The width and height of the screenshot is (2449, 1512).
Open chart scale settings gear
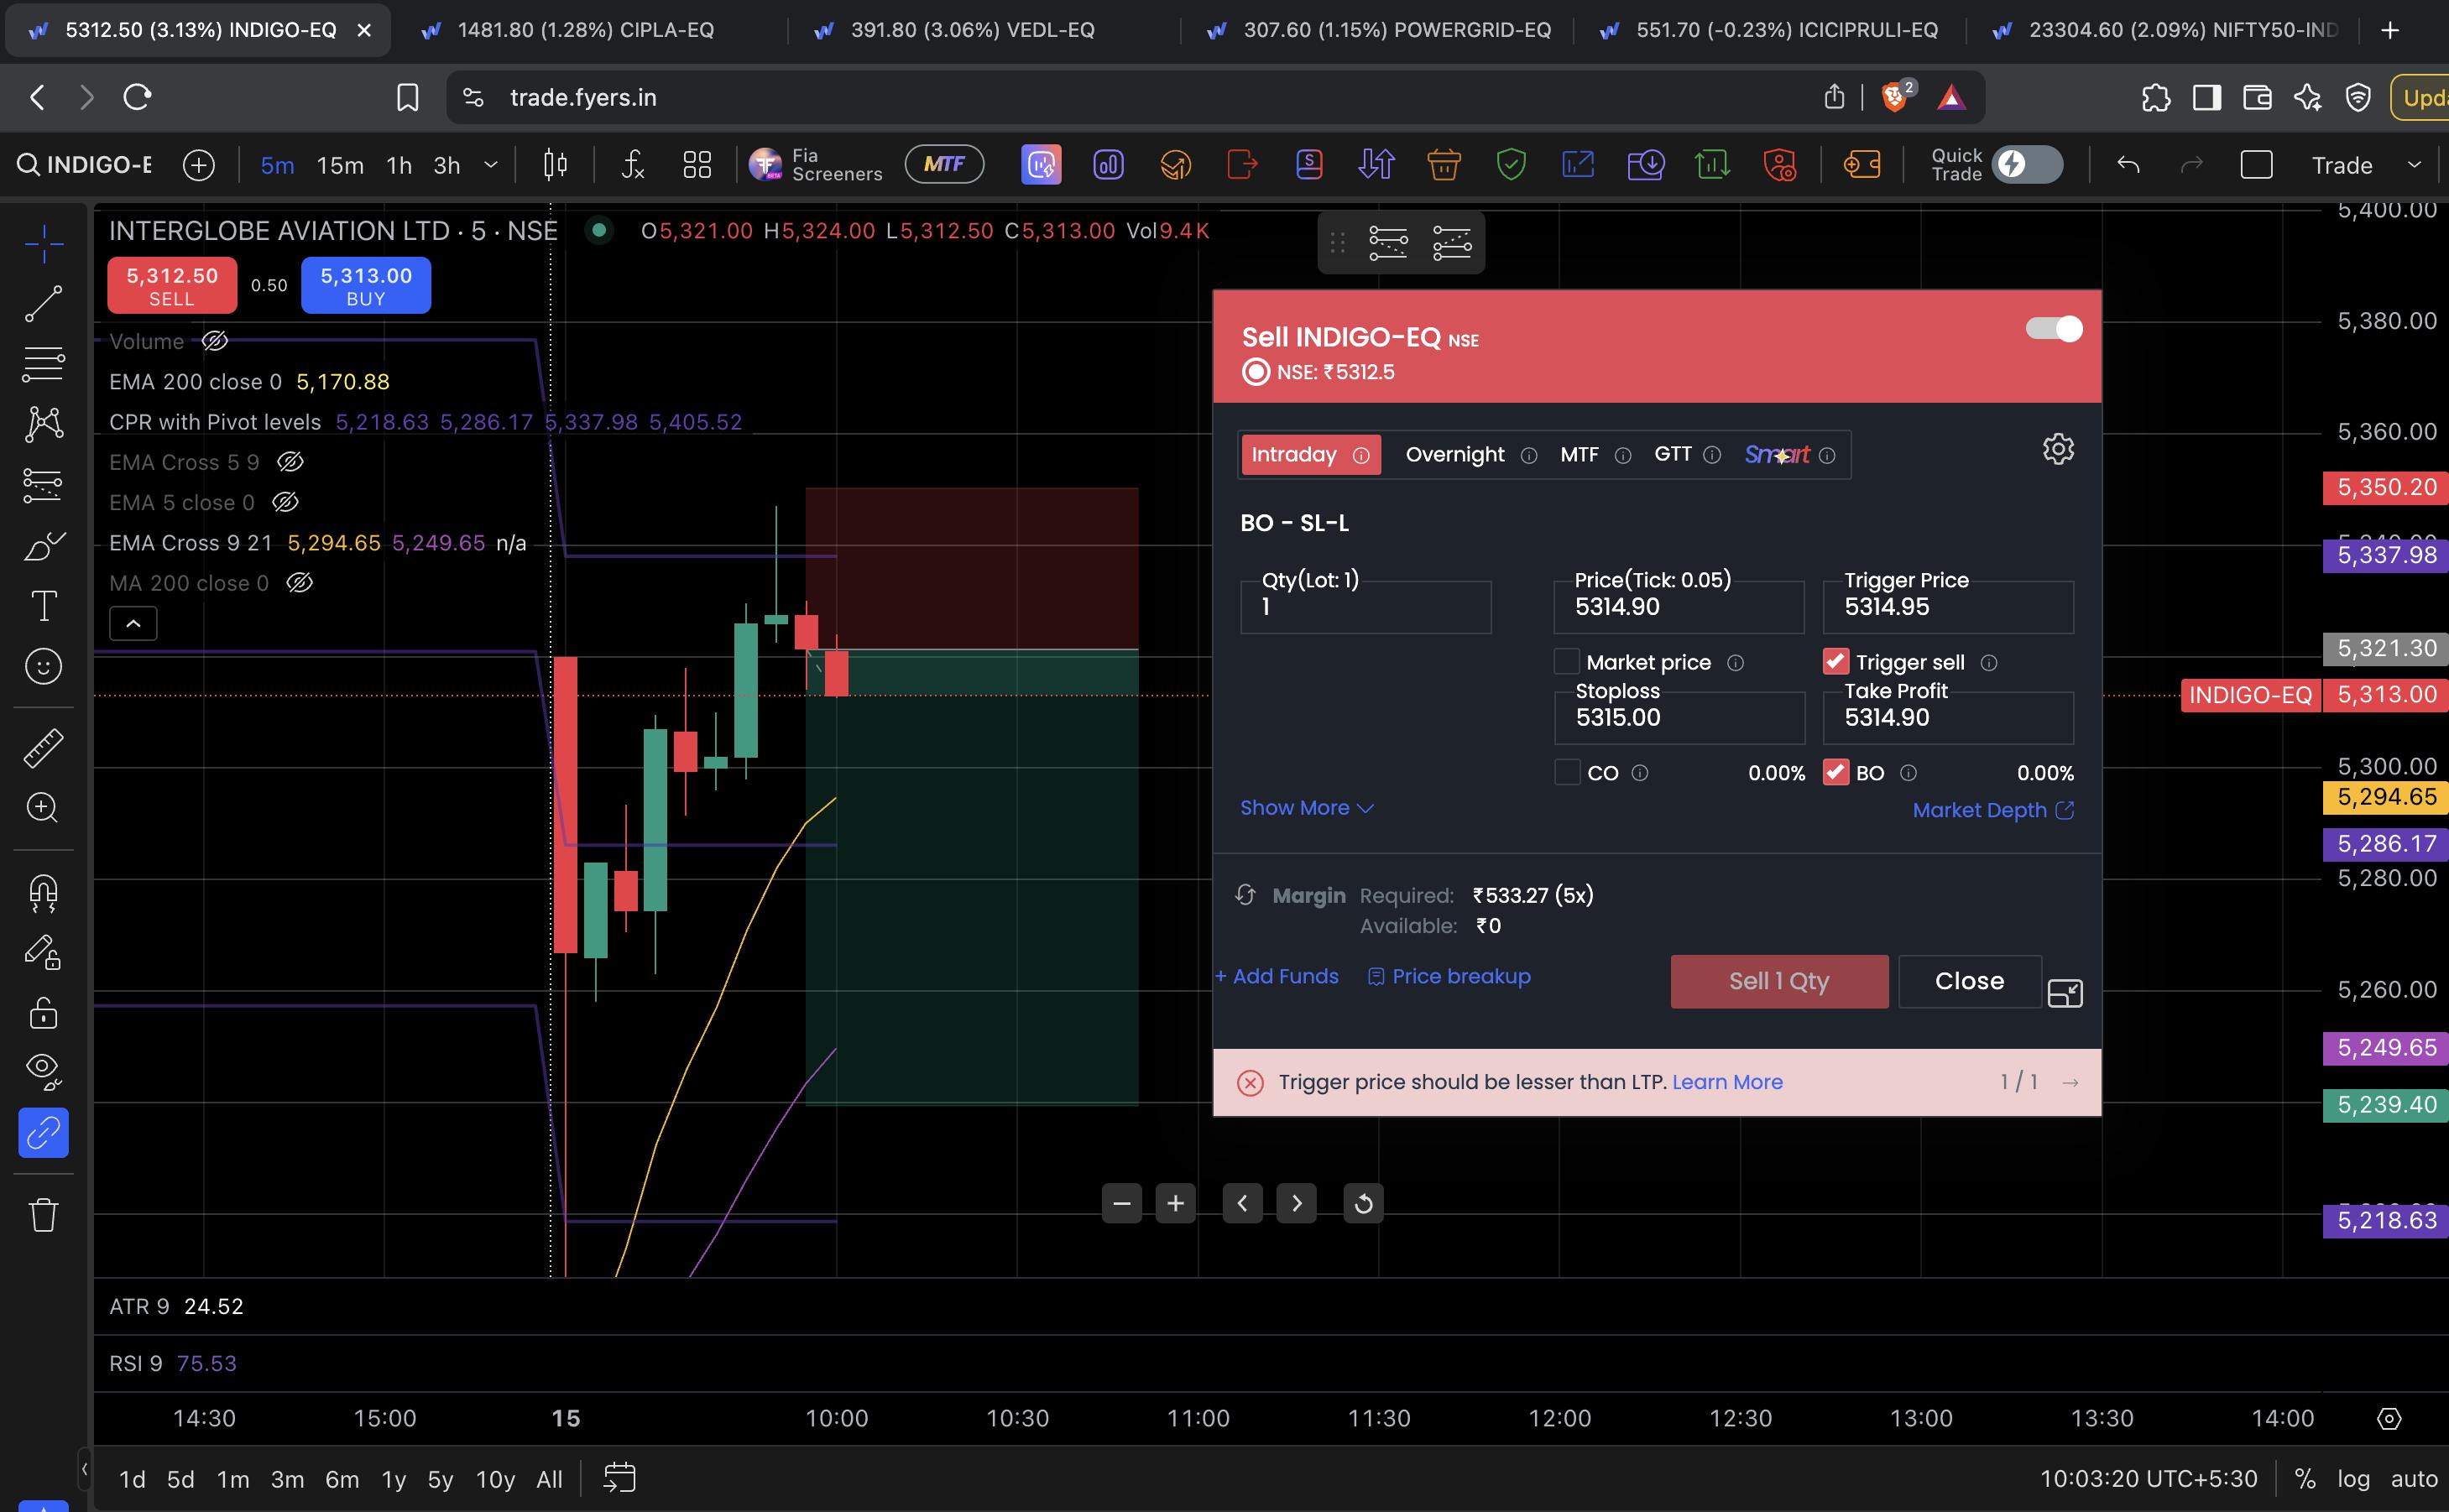pos(2389,1419)
